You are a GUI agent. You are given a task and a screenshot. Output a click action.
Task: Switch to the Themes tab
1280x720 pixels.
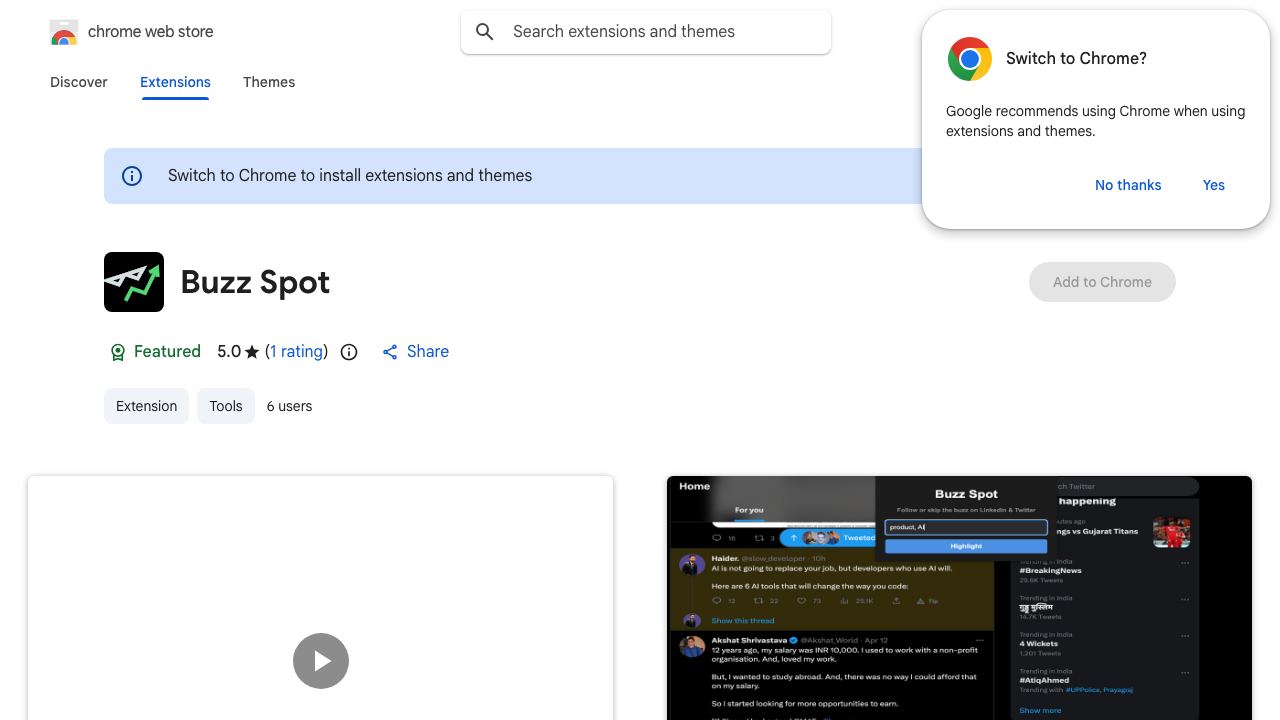pyautogui.click(x=269, y=82)
